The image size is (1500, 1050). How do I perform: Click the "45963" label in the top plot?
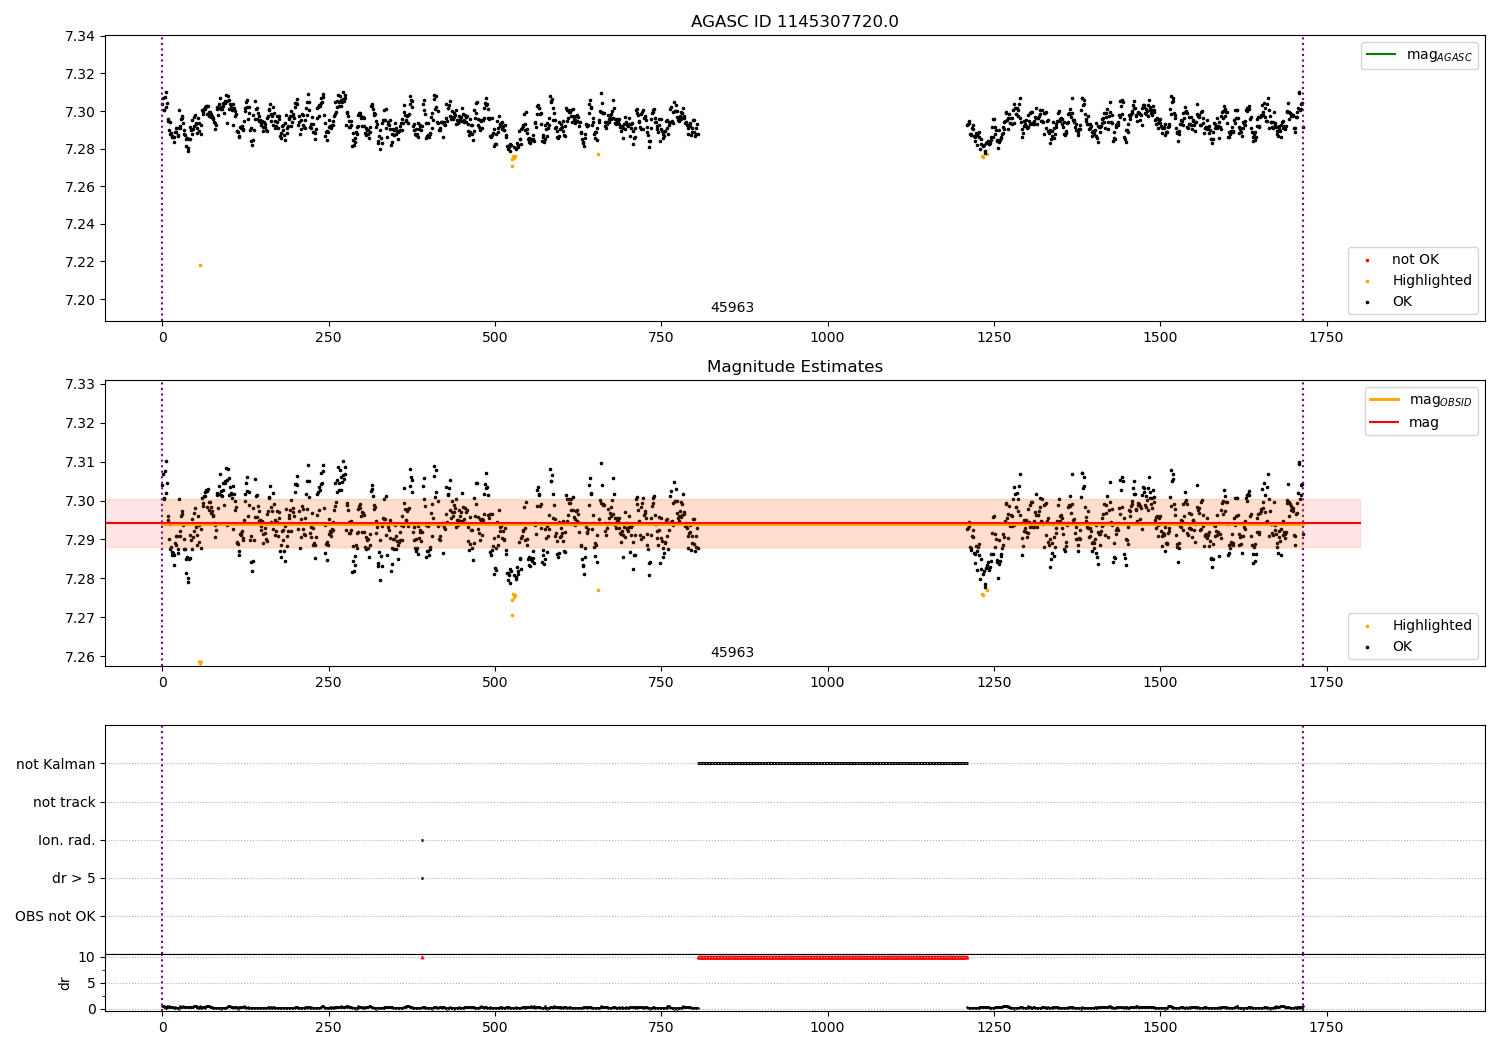click(732, 308)
